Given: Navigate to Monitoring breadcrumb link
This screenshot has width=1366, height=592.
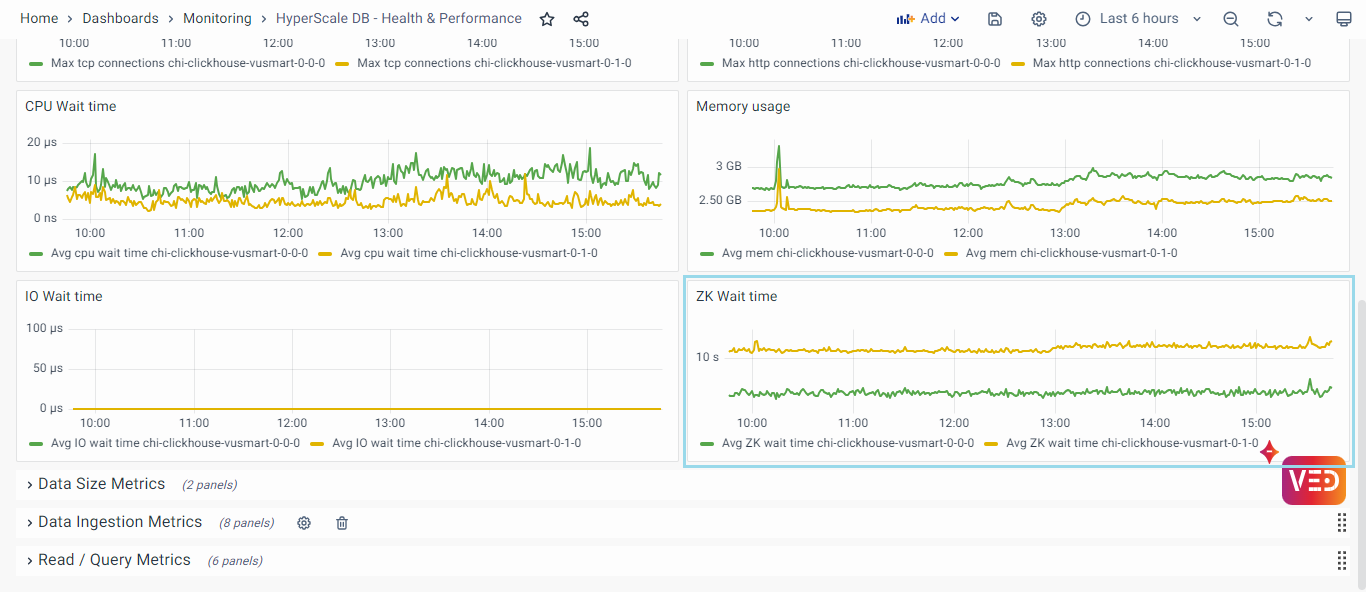Looking at the screenshot, I should (x=216, y=19).
